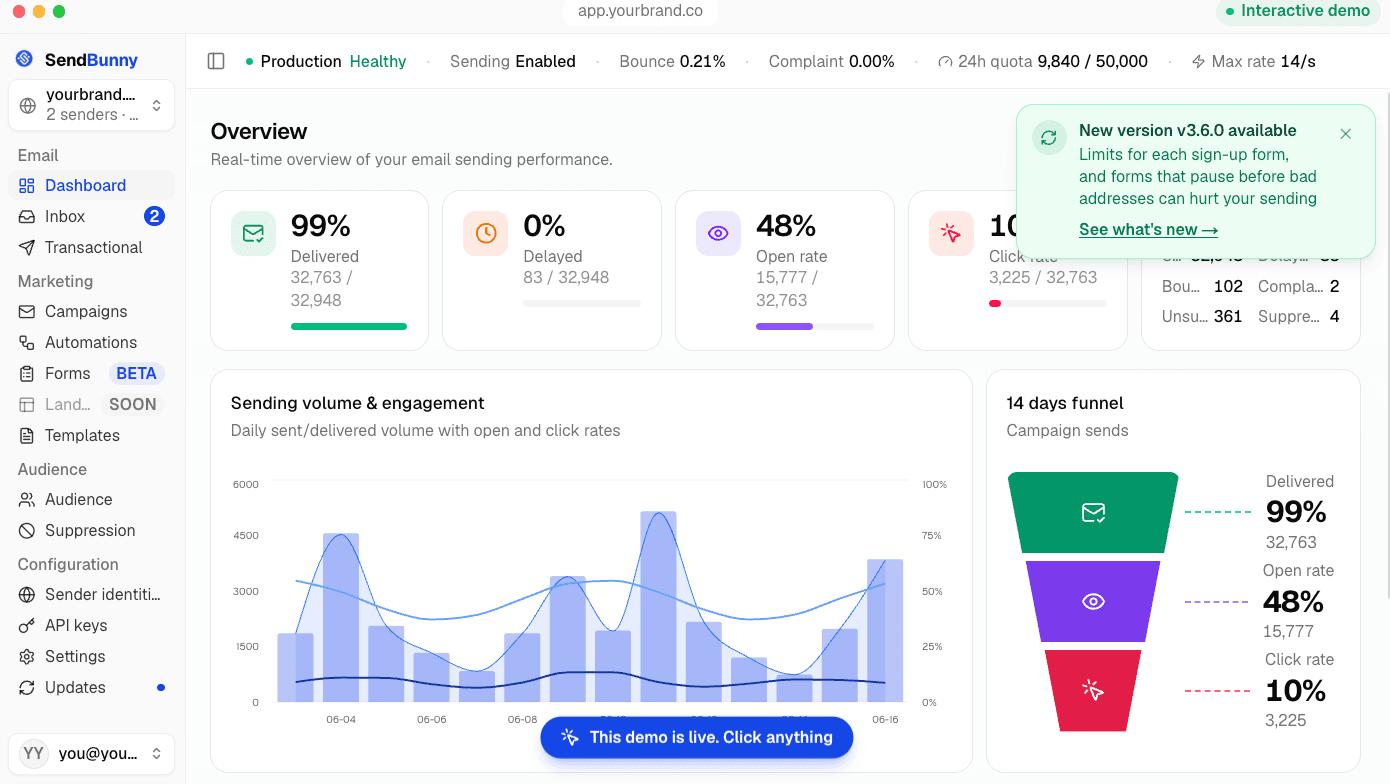Click the Max rate lightning bolt icon
This screenshot has height=784, width=1390.
pos(1199,62)
